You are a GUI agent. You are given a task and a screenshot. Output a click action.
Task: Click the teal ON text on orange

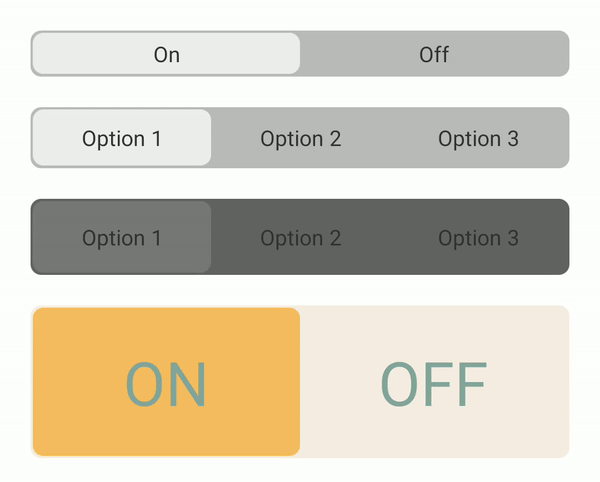point(166,384)
